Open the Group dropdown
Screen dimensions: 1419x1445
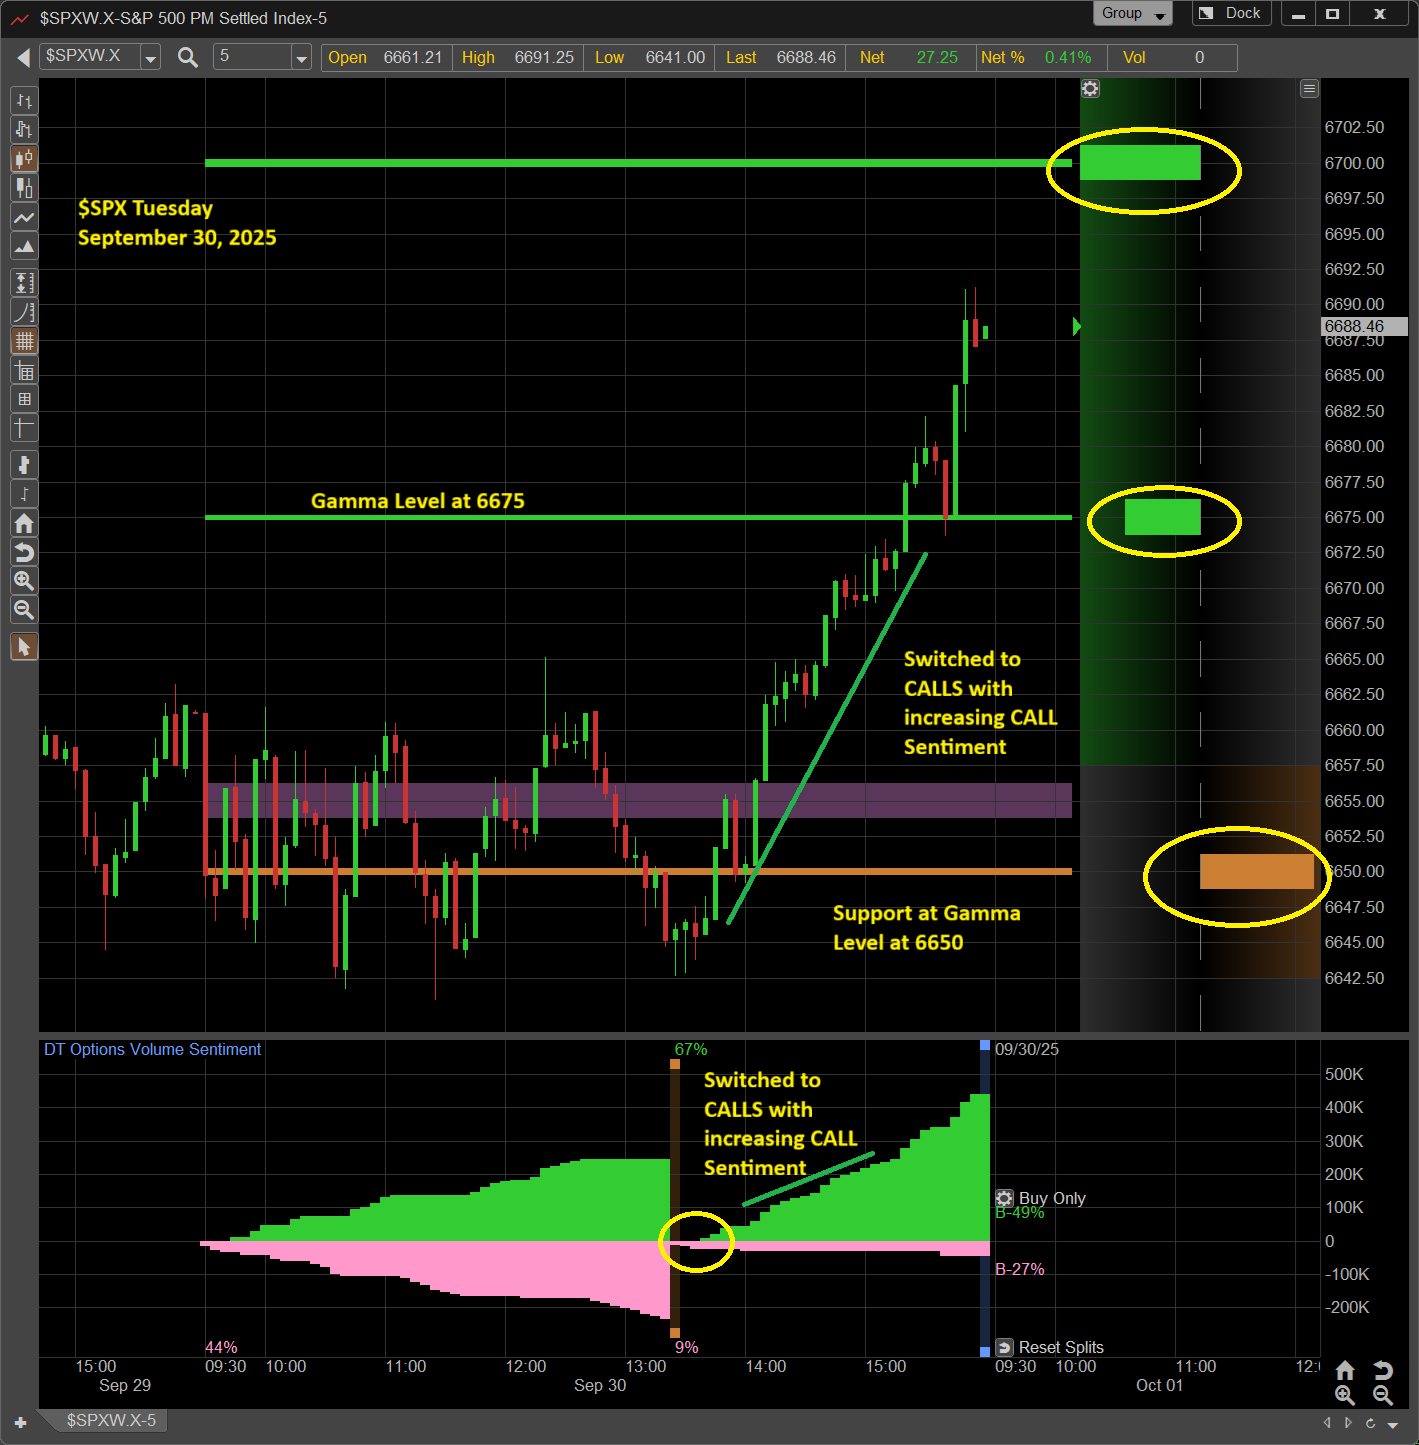click(1133, 13)
